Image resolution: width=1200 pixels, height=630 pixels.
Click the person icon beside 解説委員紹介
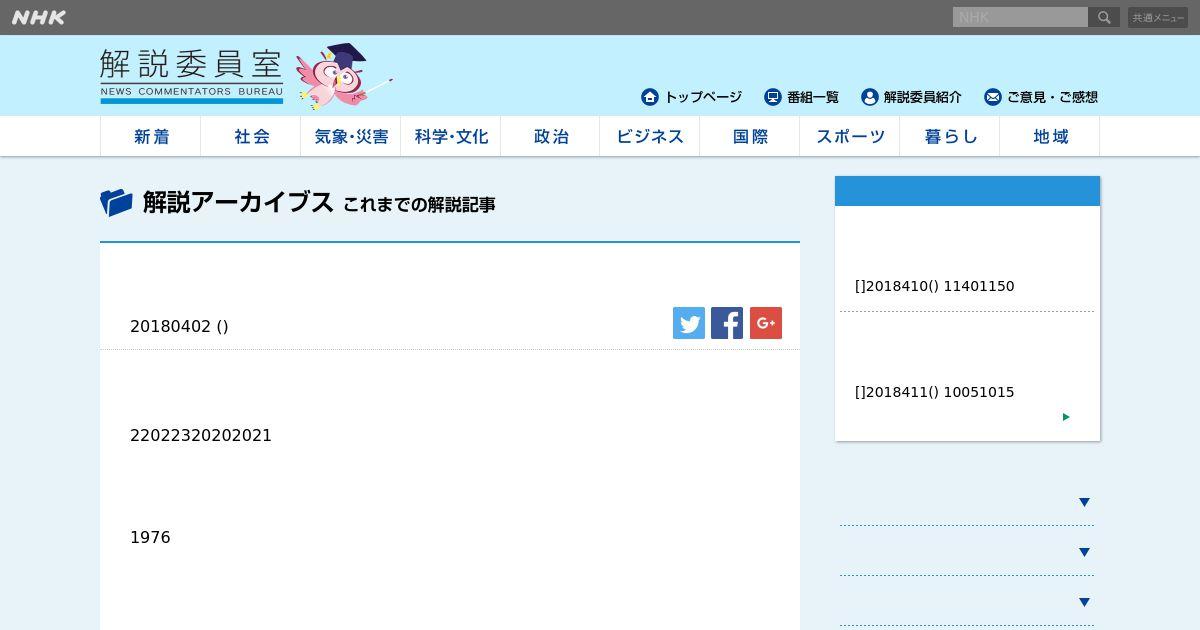(870, 97)
